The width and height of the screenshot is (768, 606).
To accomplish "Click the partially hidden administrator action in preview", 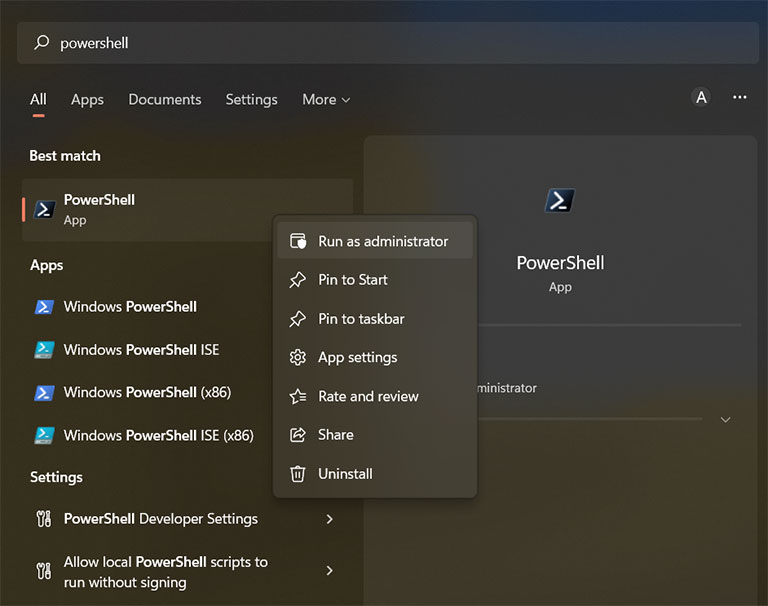I will tap(507, 388).
